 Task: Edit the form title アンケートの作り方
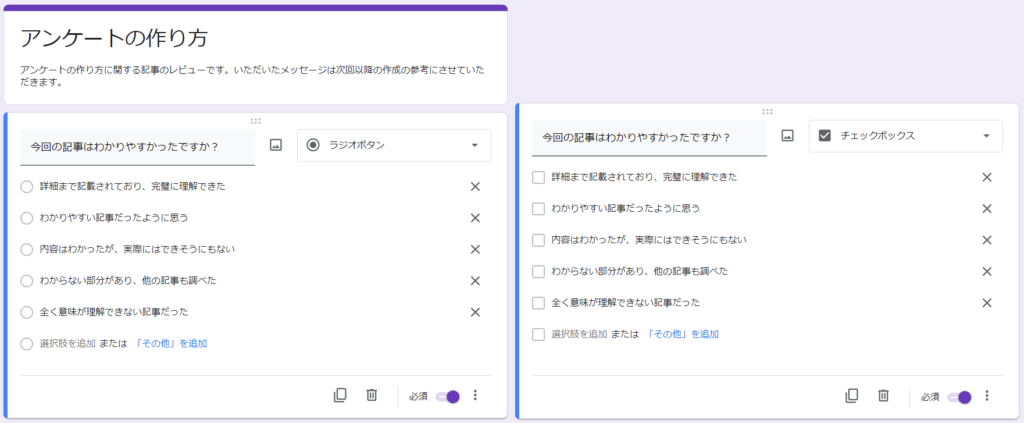pos(114,39)
